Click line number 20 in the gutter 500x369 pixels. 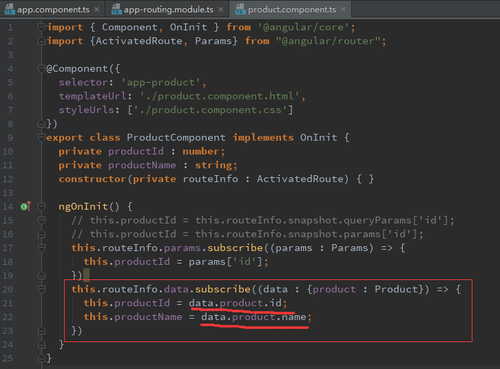(8, 289)
